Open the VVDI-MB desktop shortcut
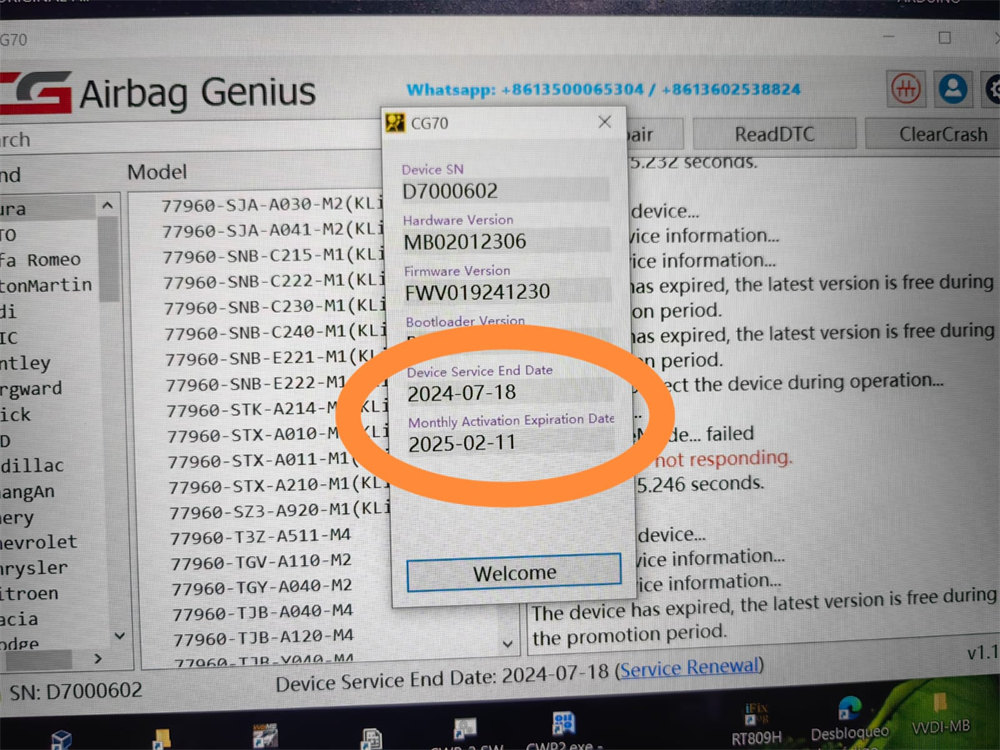The image size is (1000, 750). point(941,713)
